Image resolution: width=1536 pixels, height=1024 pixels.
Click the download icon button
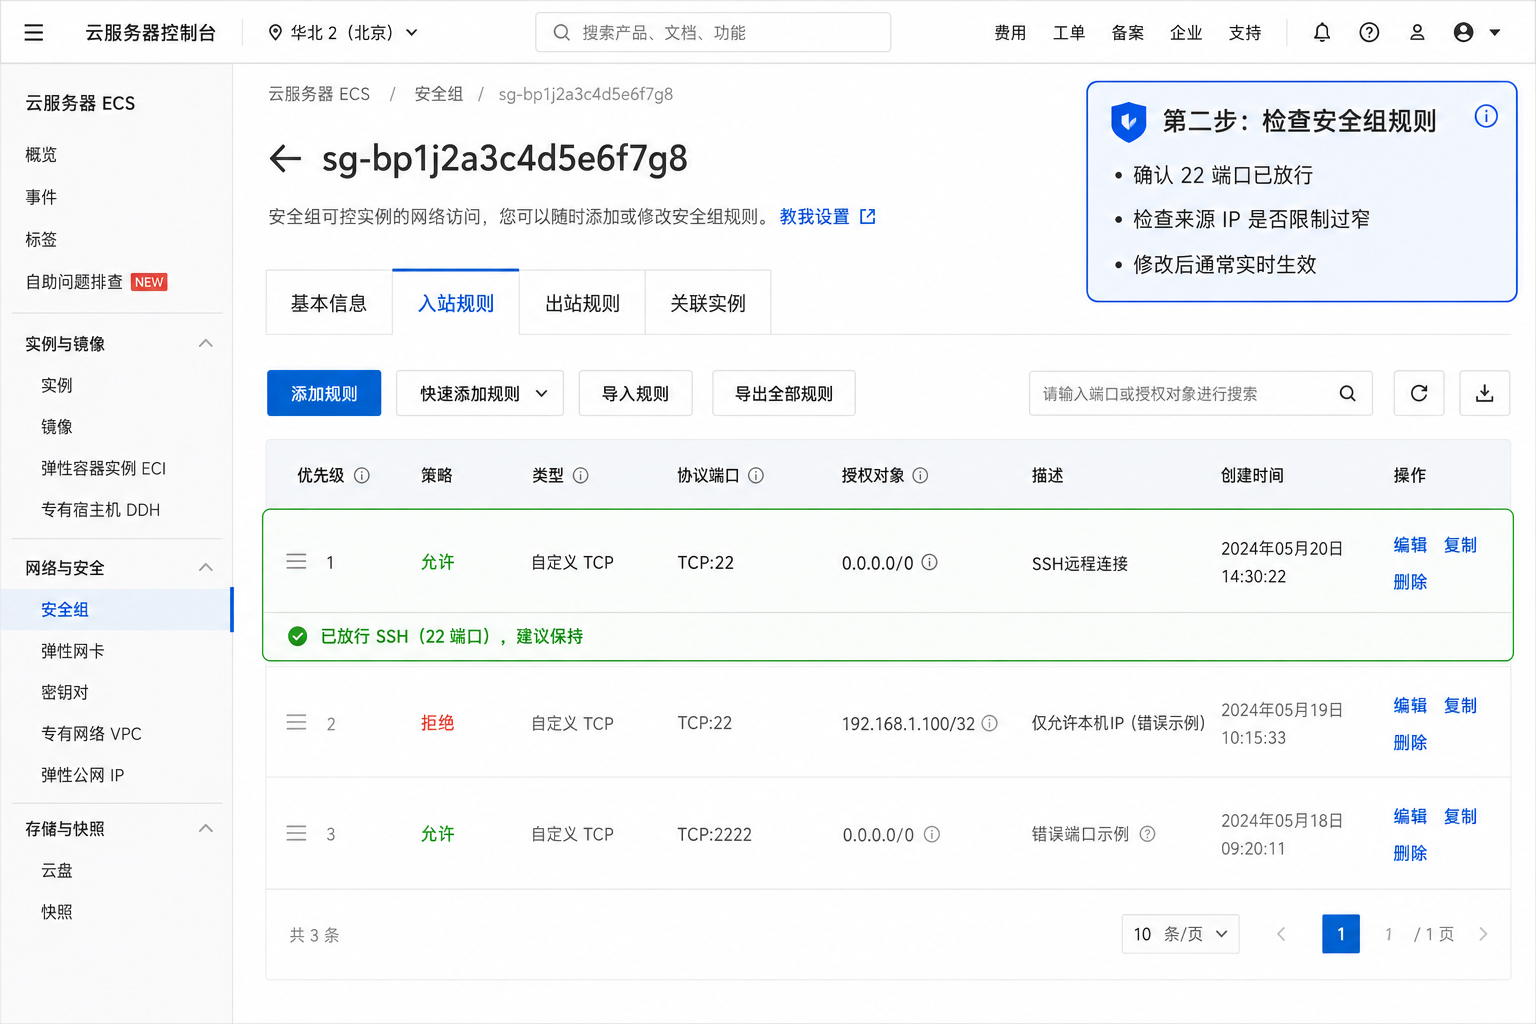tap(1485, 393)
